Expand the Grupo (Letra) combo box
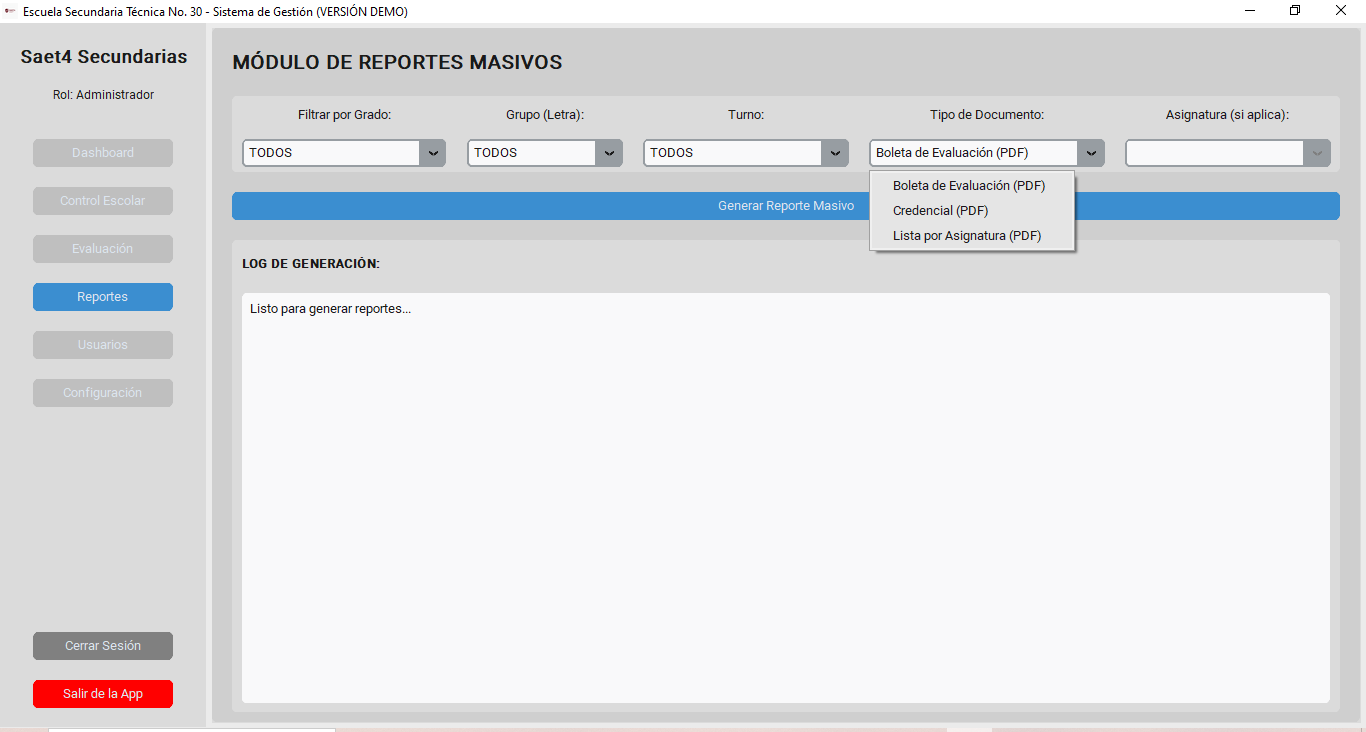This screenshot has height=732, width=1366. pyautogui.click(x=609, y=152)
